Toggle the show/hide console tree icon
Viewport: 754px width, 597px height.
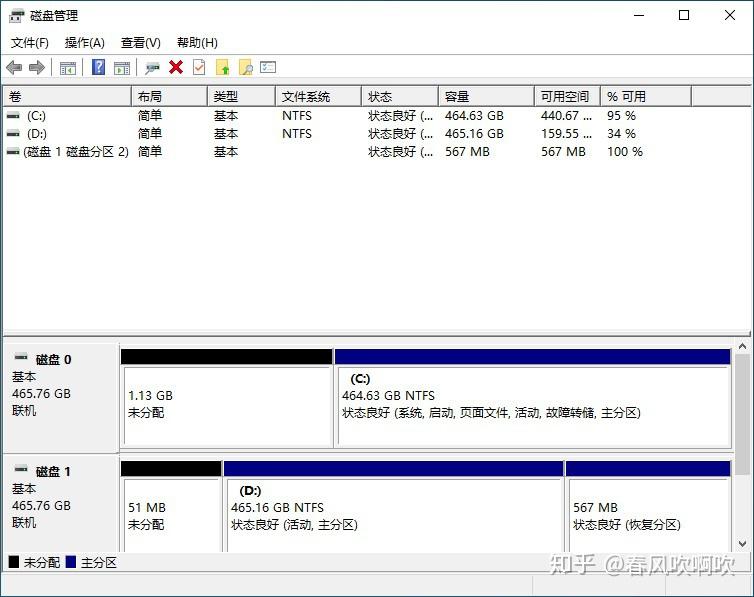point(68,68)
